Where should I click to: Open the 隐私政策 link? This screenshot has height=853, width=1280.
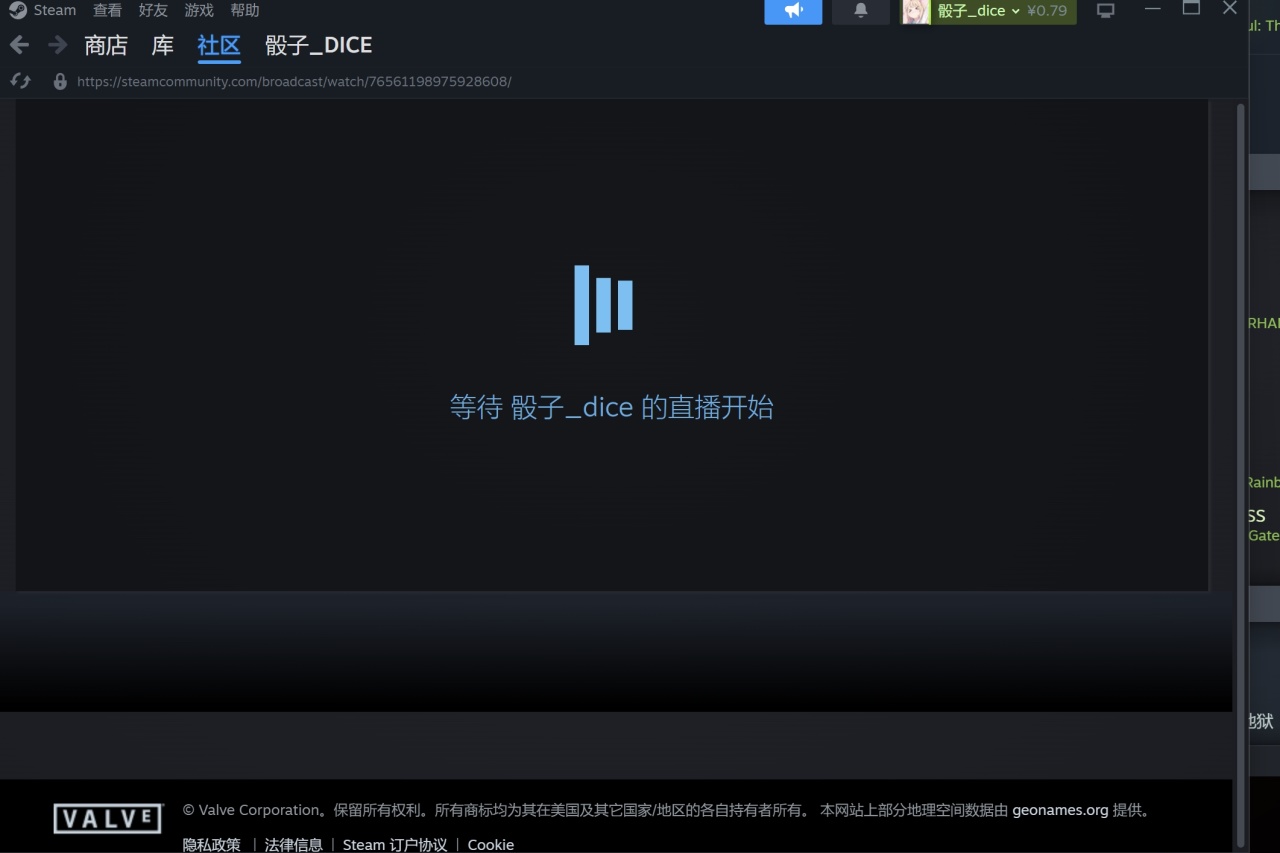click(x=212, y=845)
